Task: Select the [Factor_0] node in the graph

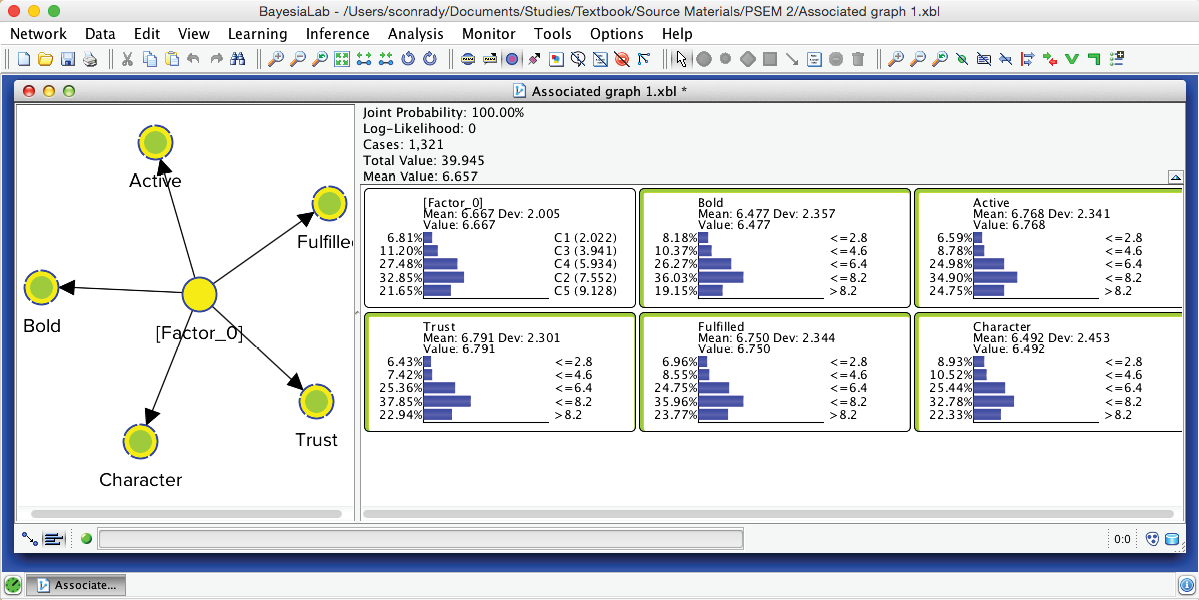Action: point(199,295)
